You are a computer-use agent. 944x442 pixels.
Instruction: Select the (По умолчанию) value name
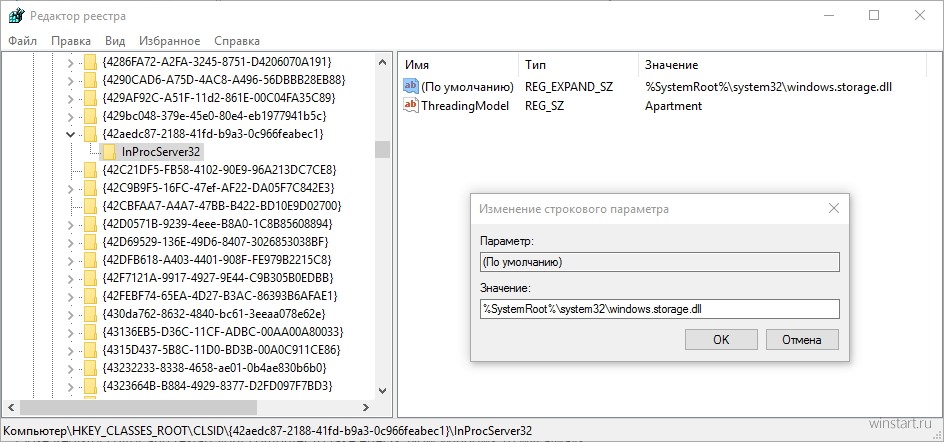pos(467,87)
